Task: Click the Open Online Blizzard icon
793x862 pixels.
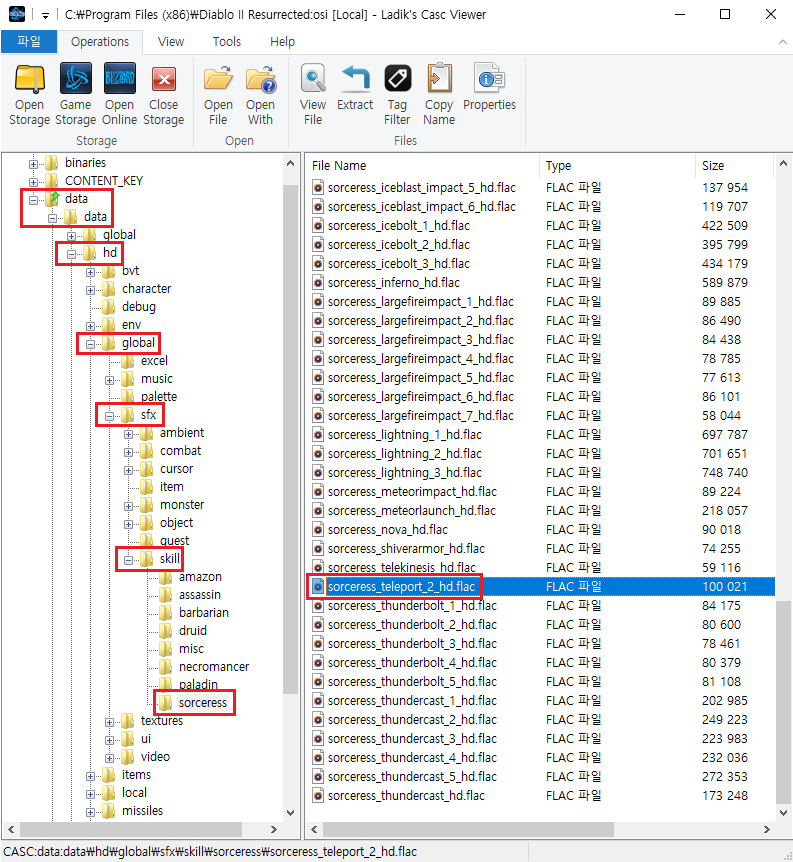Action: pyautogui.click(x=119, y=78)
